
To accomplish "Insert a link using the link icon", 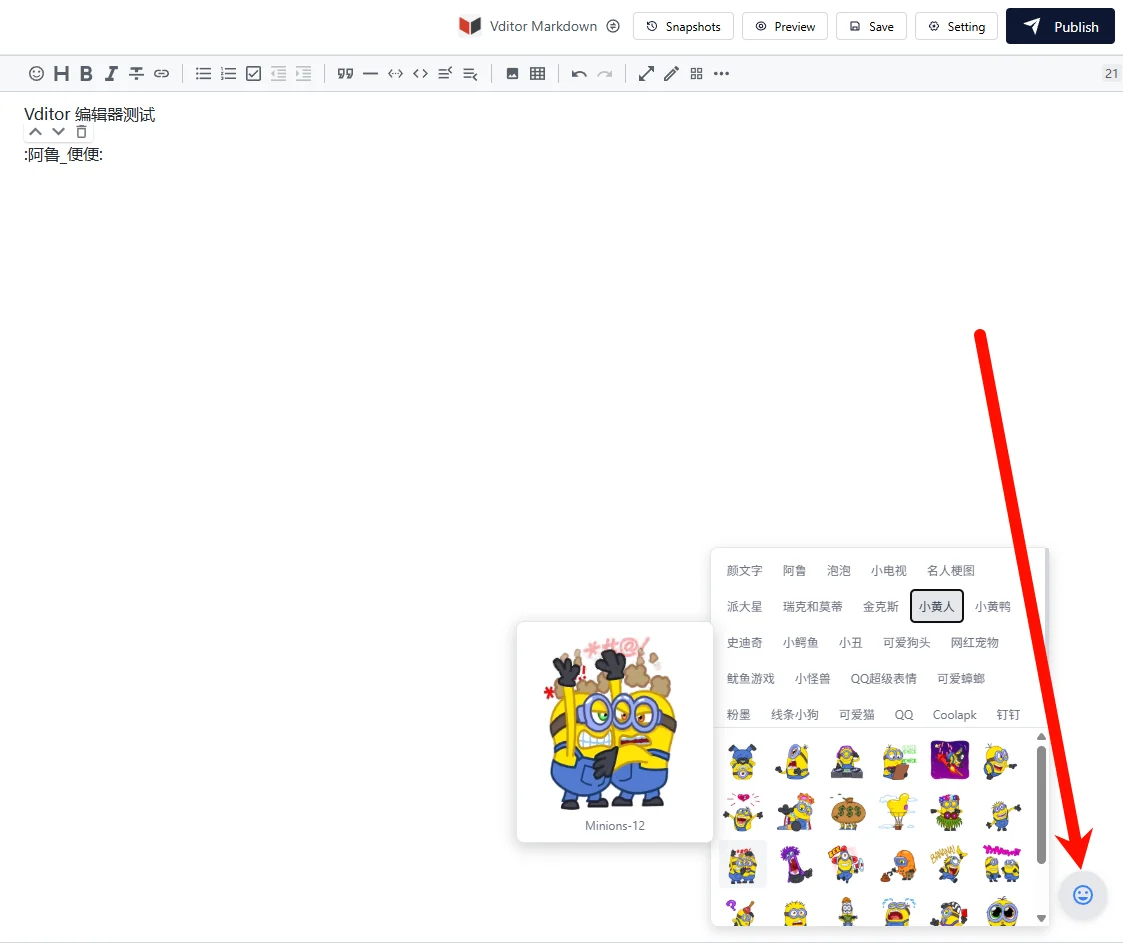I will pyautogui.click(x=162, y=73).
